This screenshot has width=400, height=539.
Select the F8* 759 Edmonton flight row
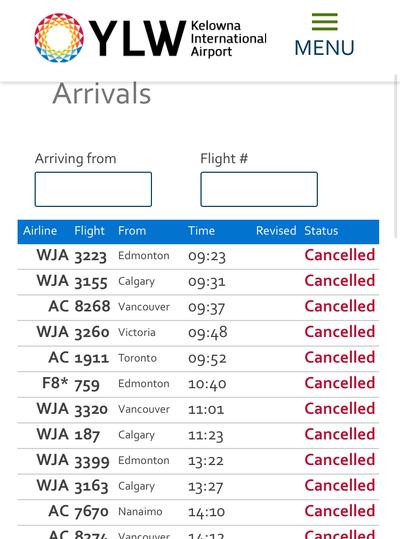[x=198, y=384]
